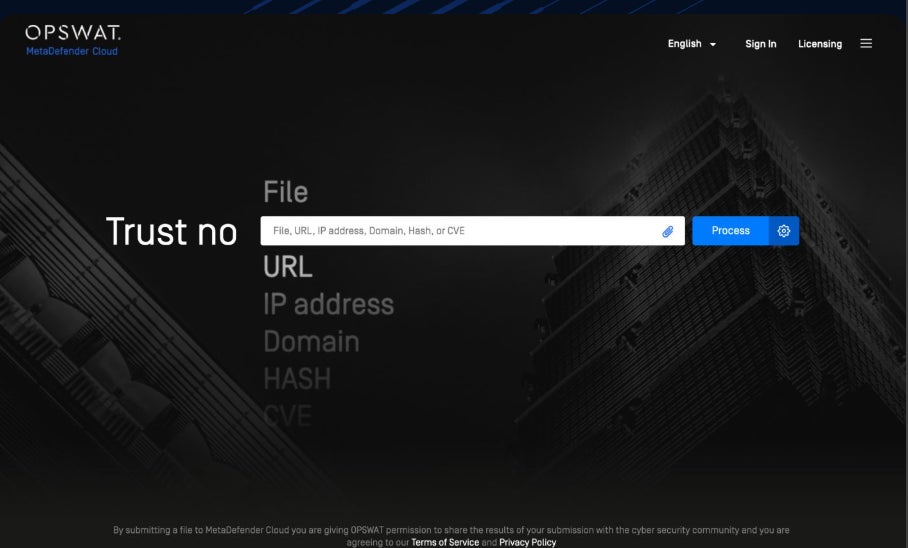
Task: Click the 'URL' rotating text
Action: tap(288, 267)
